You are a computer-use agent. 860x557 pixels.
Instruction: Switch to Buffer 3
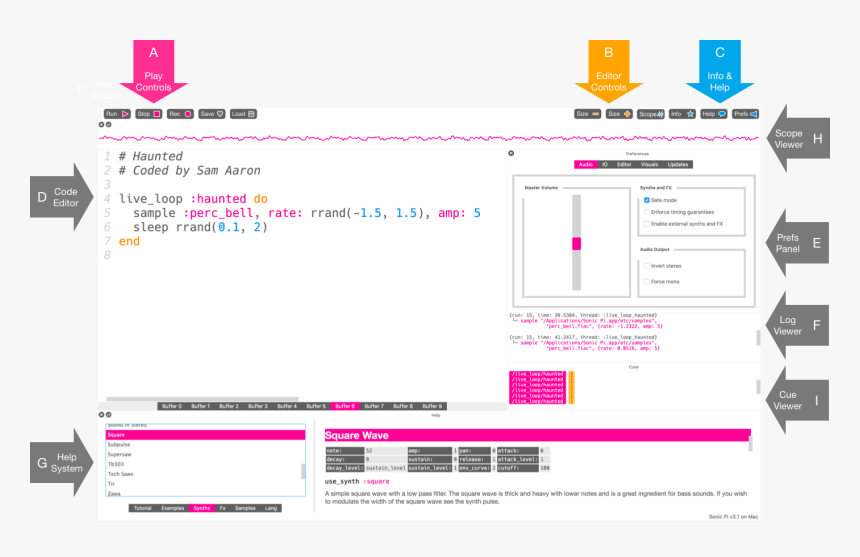pyautogui.click(x=258, y=406)
